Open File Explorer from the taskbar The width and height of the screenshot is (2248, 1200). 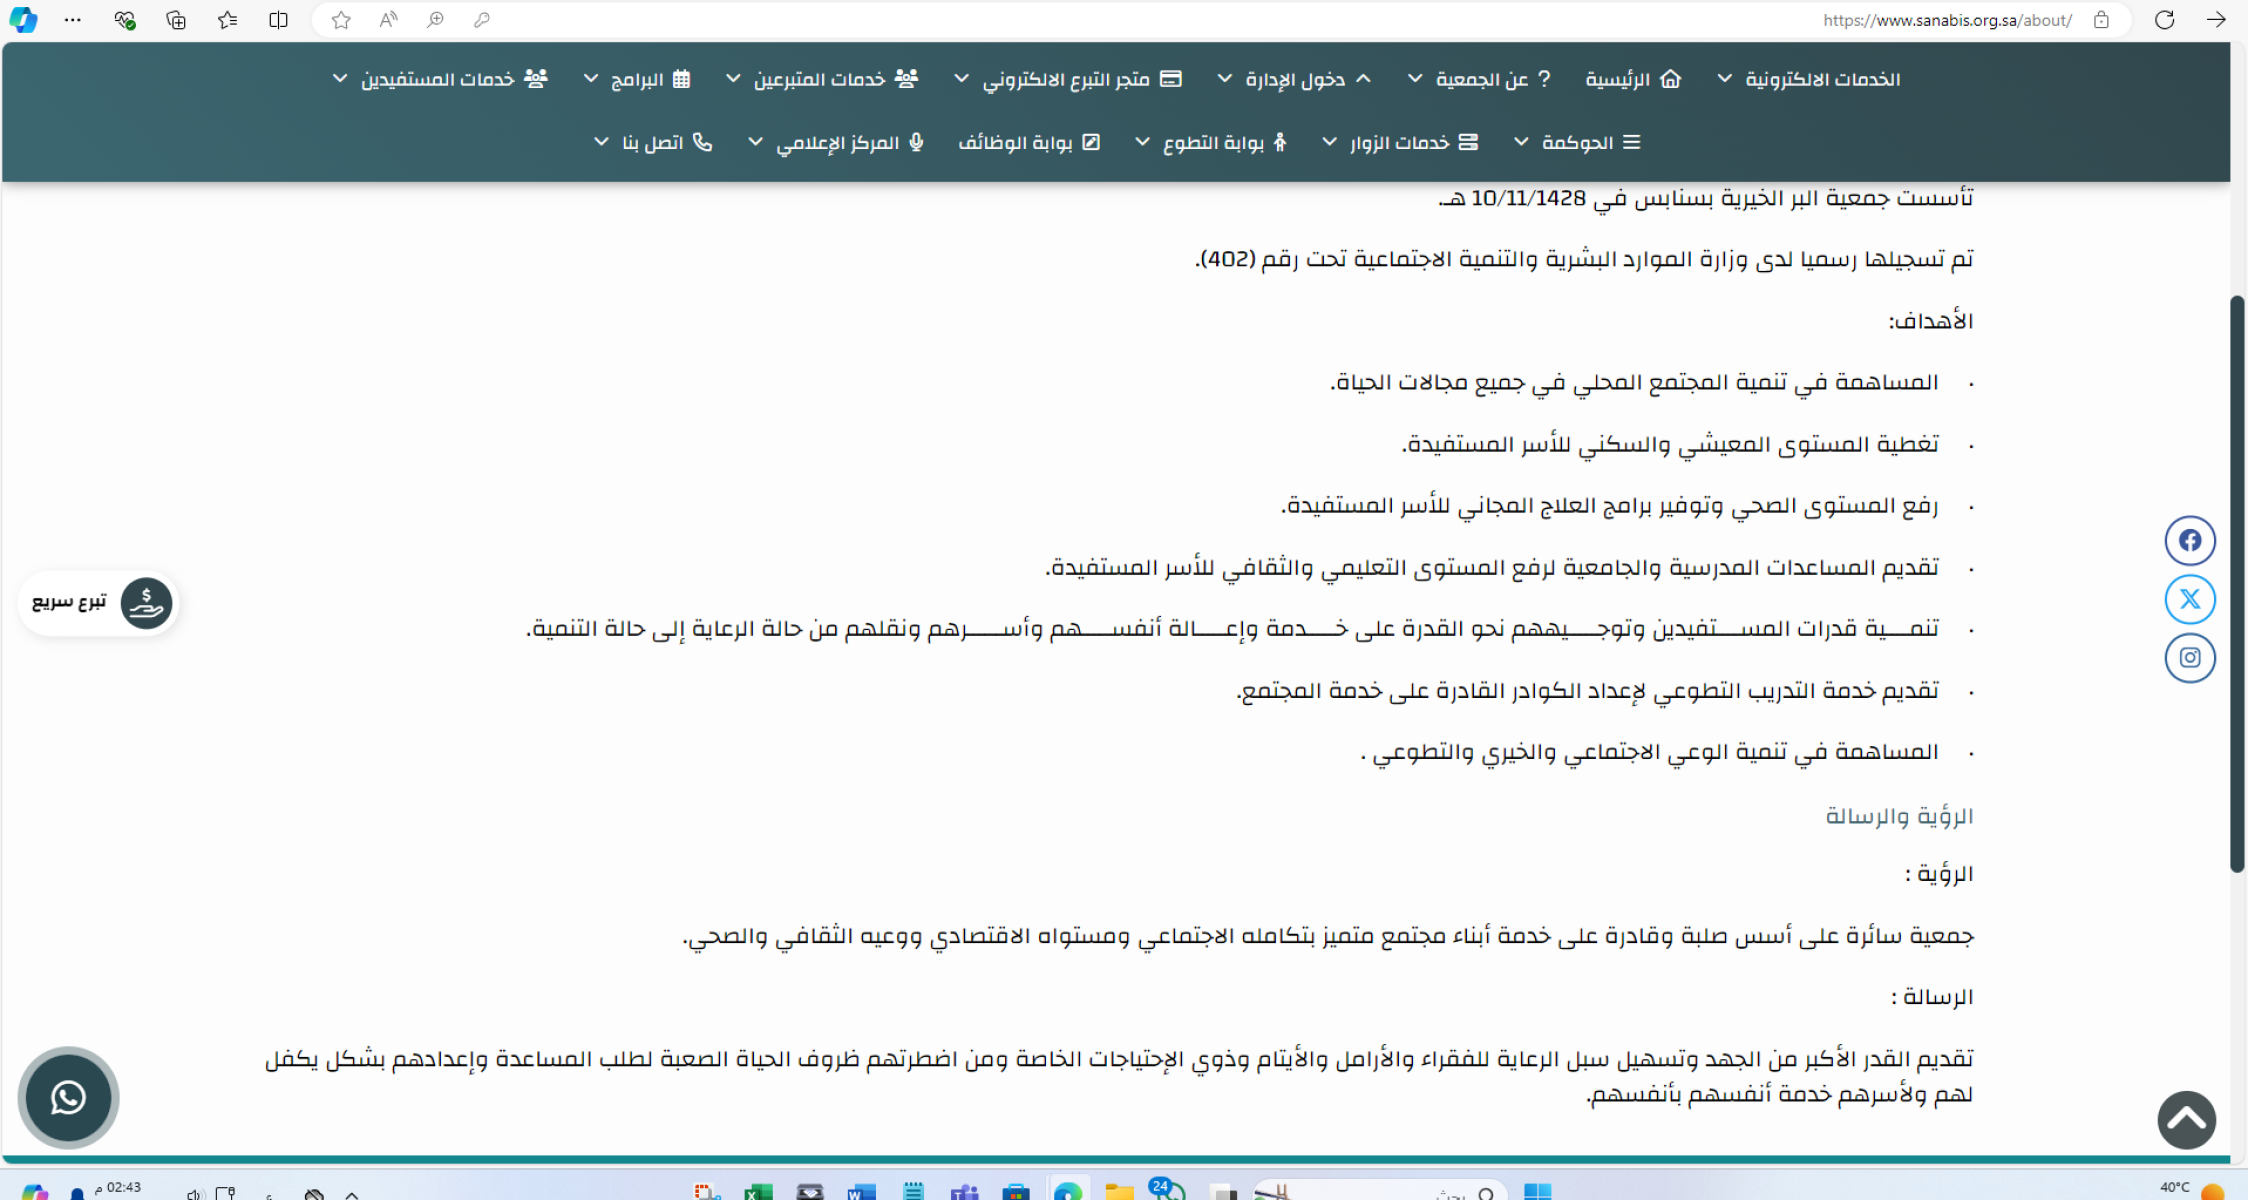tap(1119, 1192)
